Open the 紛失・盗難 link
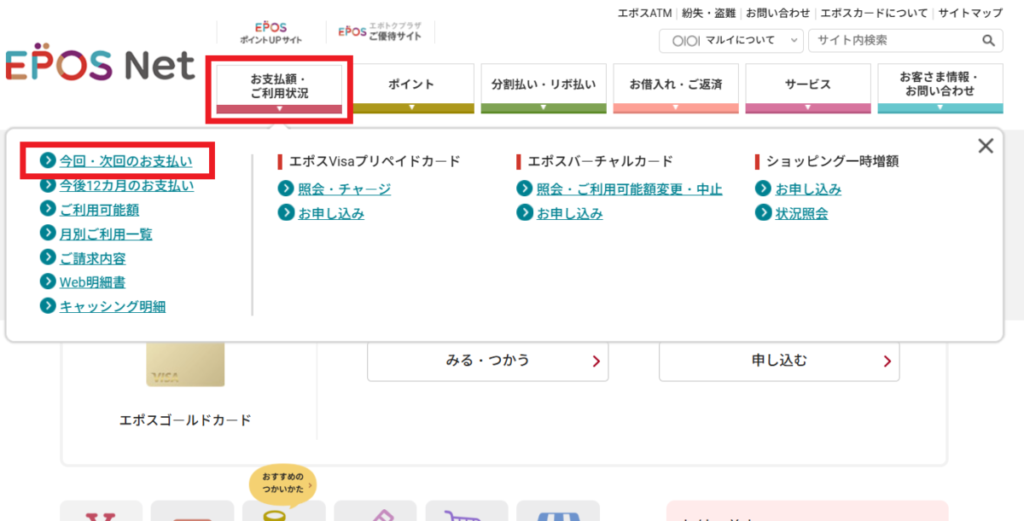The image size is (1024, 521). coord(709,13)
